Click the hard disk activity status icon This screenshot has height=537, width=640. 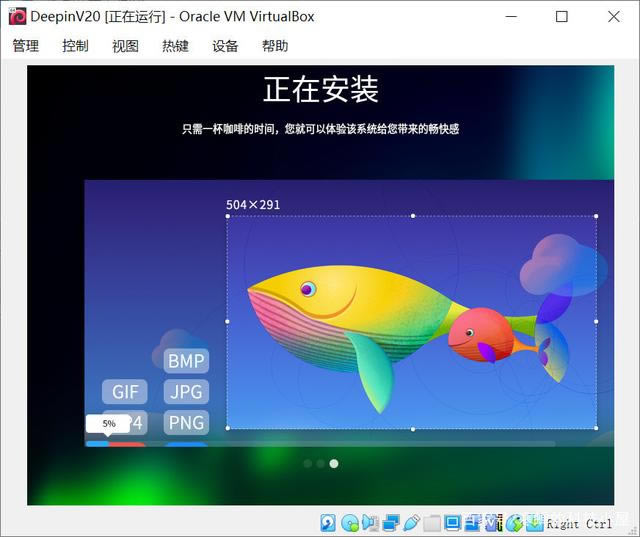pyautogui.click(x=328, y=523)
